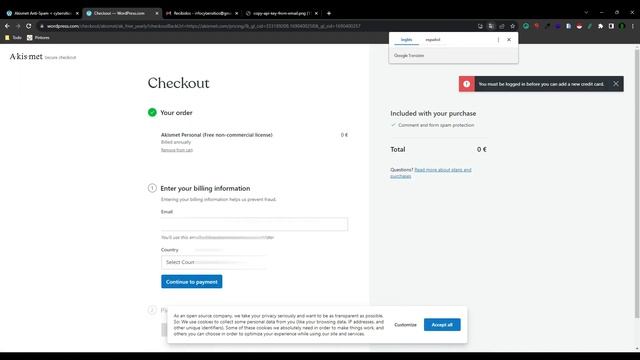Open the Chrome extensions puzzle icon
The height and width of the screenshot is (360, 640).
click(600, 26)
